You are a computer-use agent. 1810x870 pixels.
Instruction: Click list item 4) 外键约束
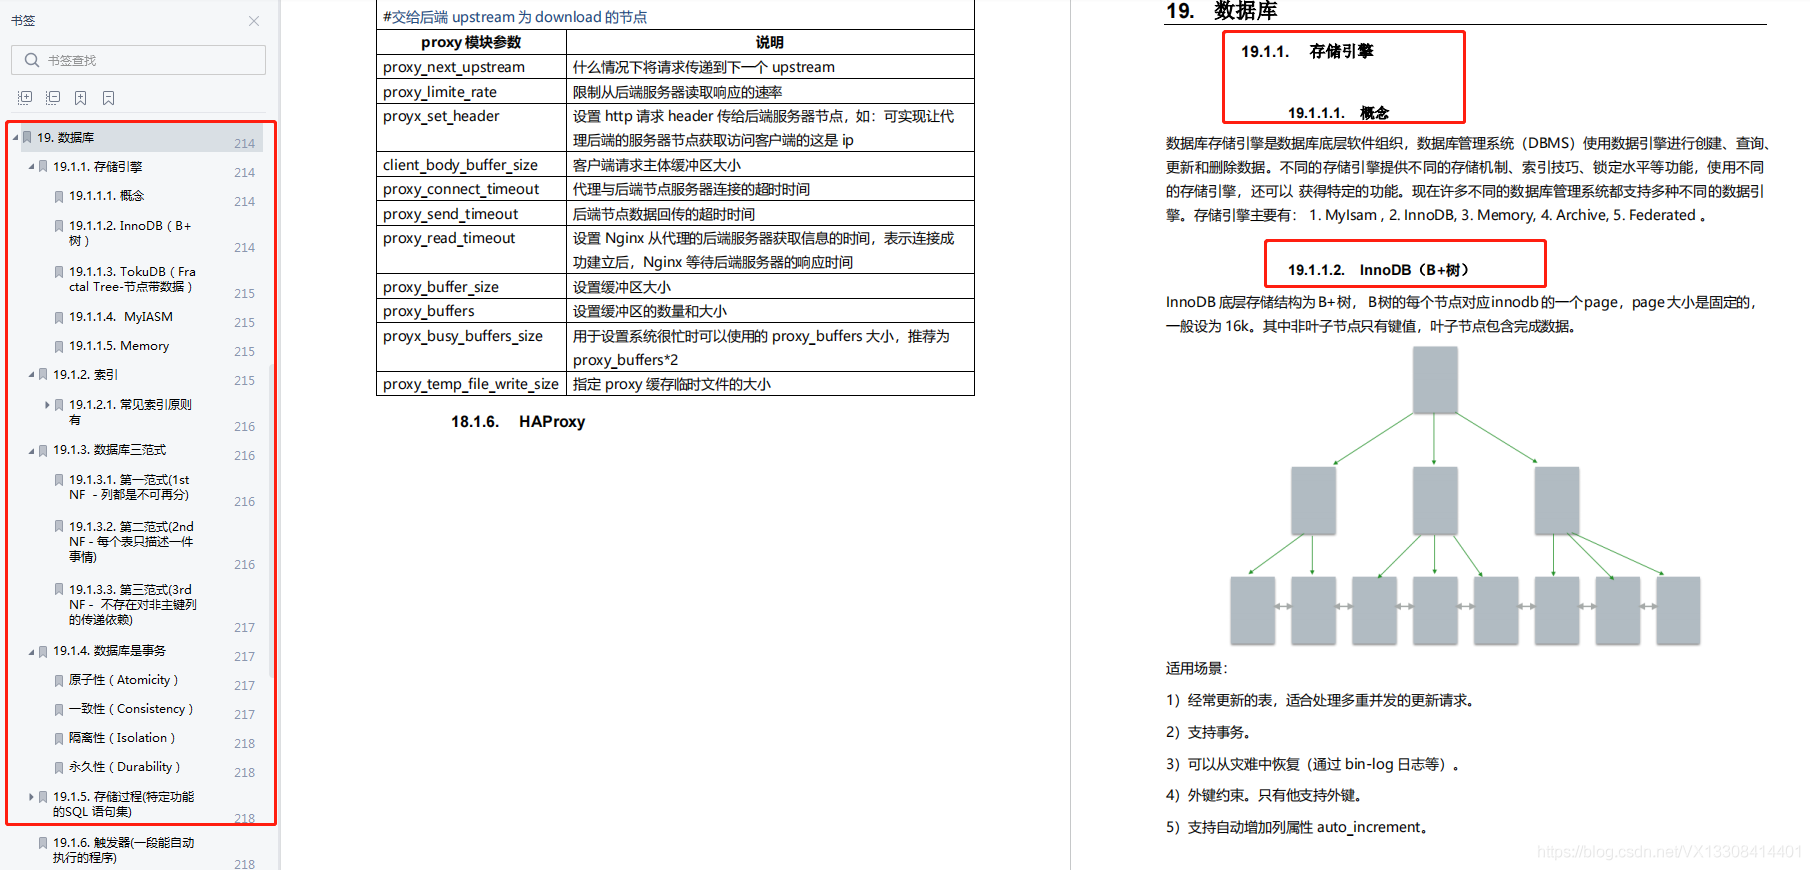pos(1264,796)
